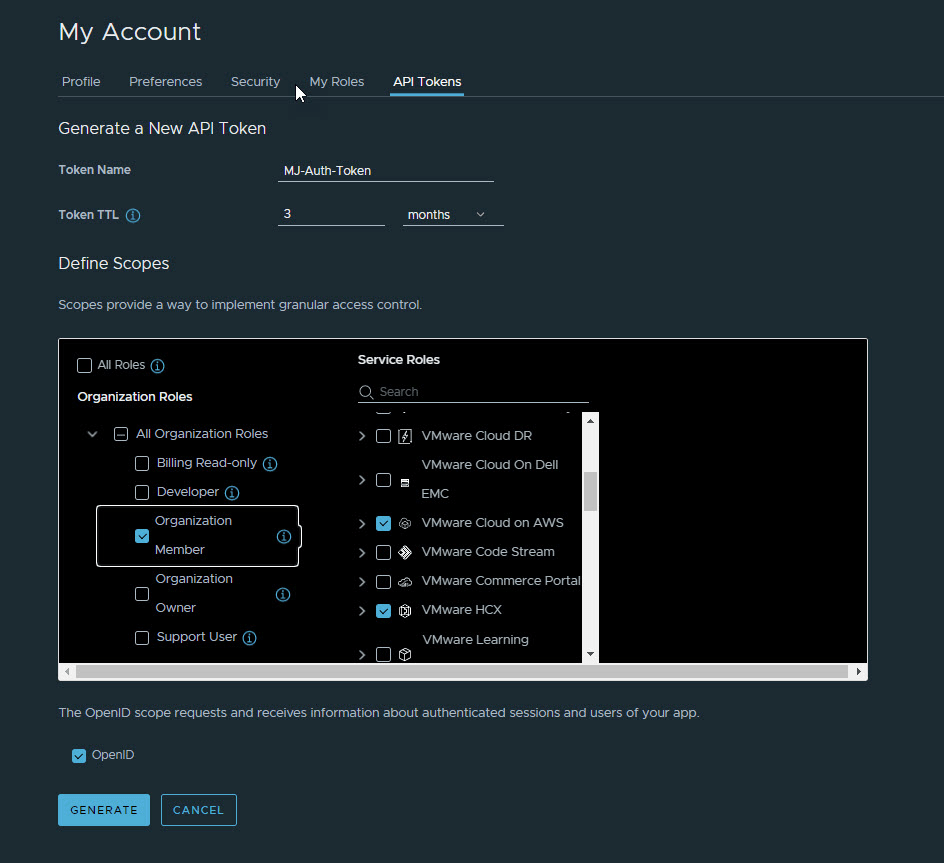Image resolution: width=944 pixels, height=863 pixels.
Task: Check the VMware Code Stream checkbox
Action: pos(384,552)
